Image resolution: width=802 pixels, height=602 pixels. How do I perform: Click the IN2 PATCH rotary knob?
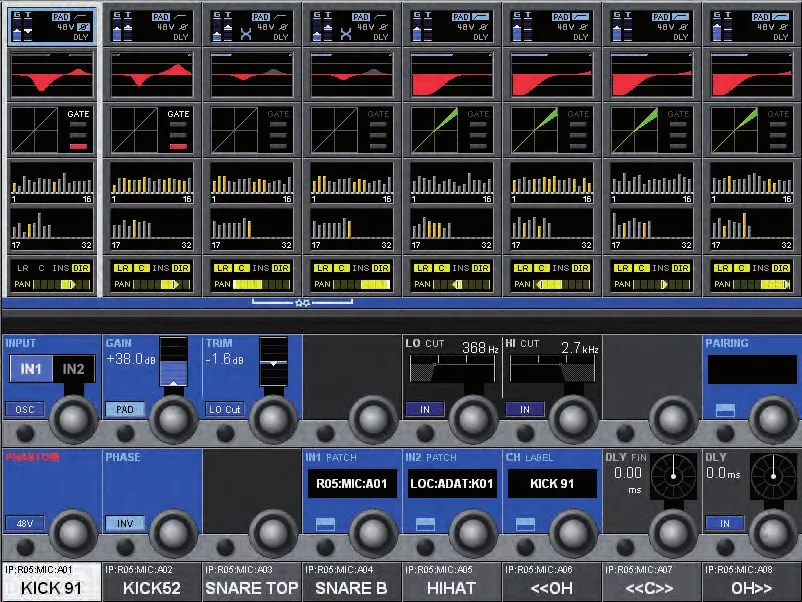tap(473, 533)
